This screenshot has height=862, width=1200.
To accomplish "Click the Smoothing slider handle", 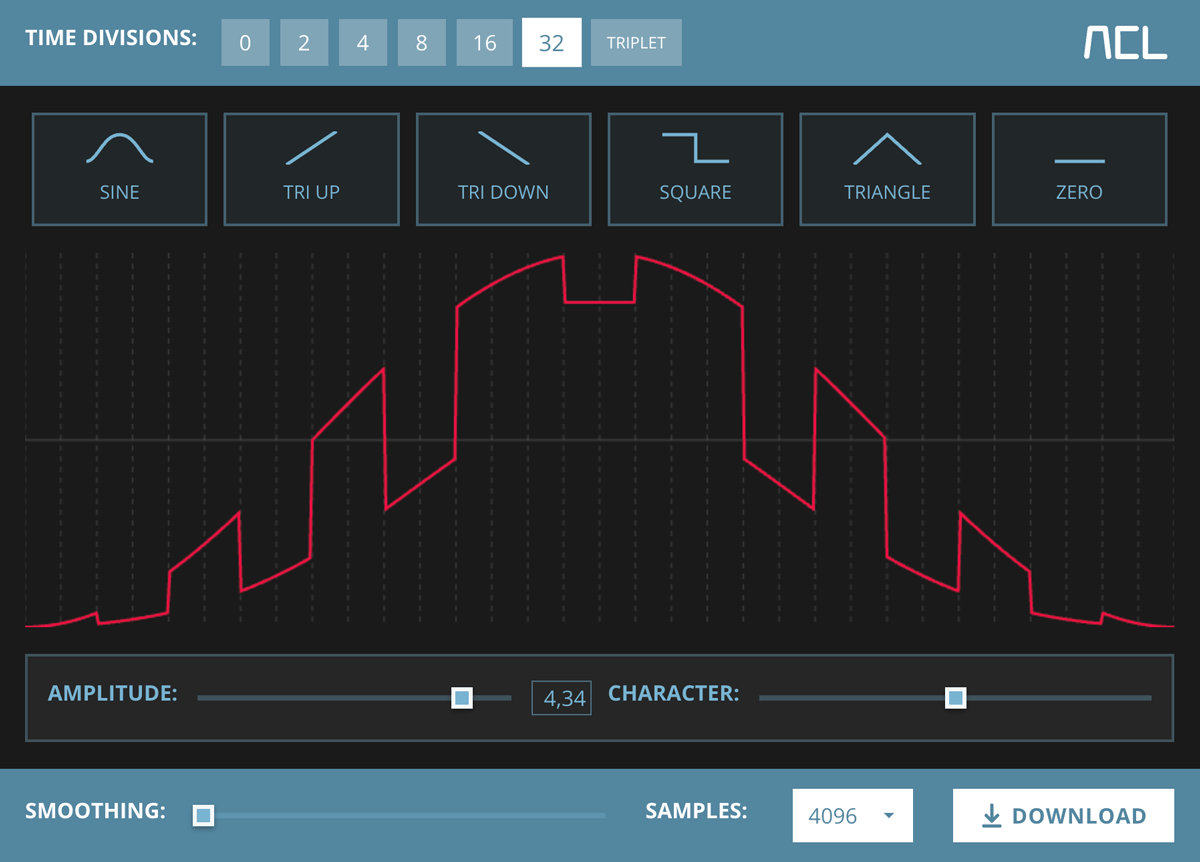I will (203, 816).
